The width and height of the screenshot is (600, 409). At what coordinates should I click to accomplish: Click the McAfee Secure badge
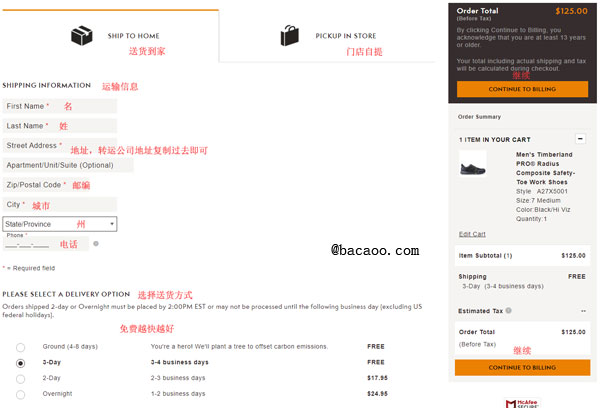(522, 404)
